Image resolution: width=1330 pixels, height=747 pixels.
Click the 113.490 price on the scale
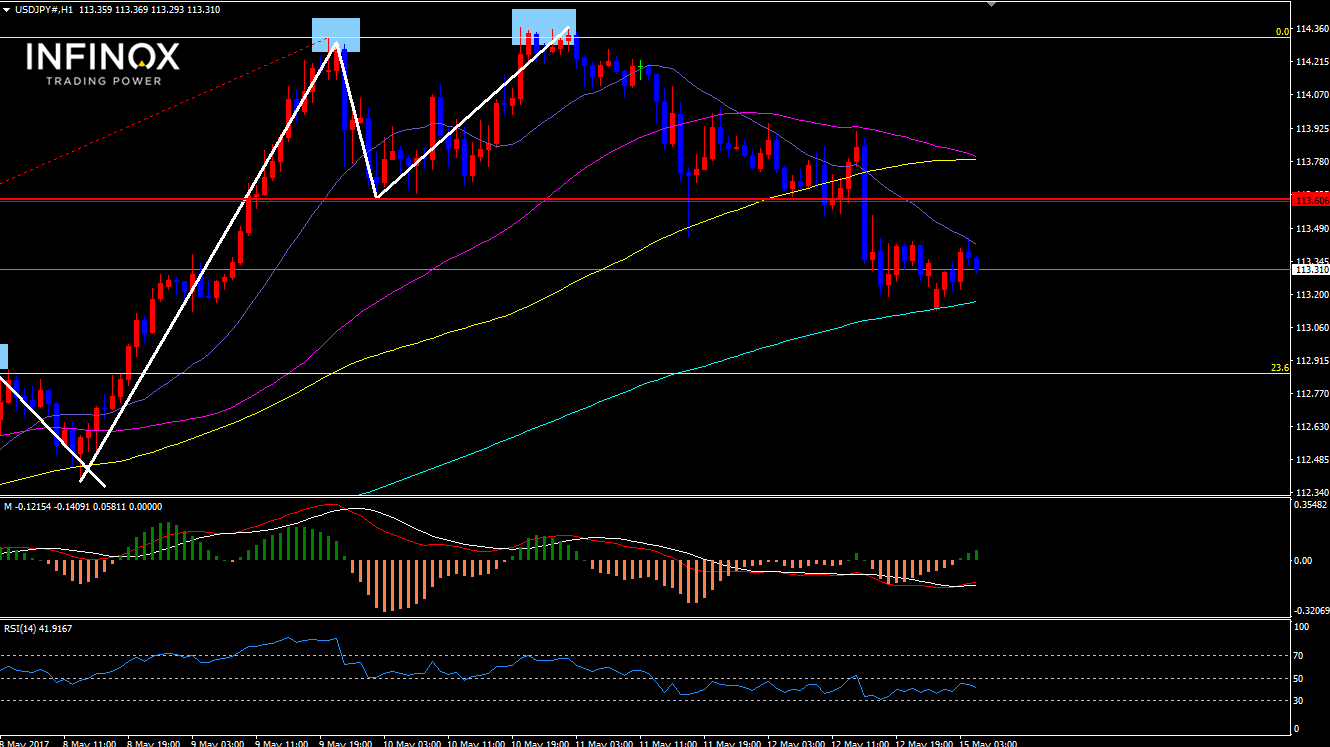click(x=1311, y=228)
